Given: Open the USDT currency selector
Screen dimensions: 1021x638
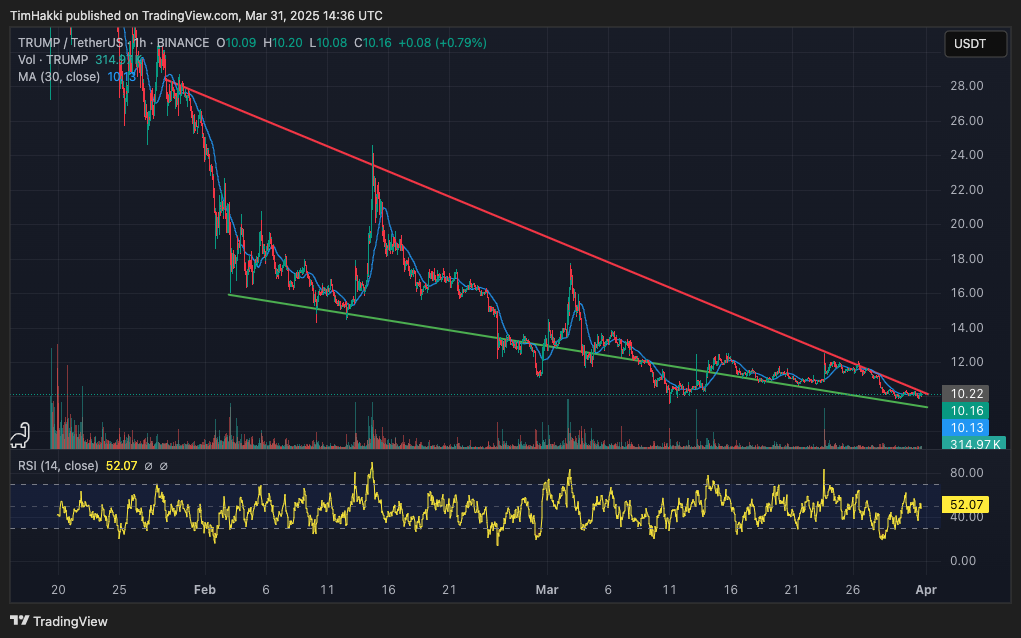Looking at the screenshot, I should coord(975,44).
